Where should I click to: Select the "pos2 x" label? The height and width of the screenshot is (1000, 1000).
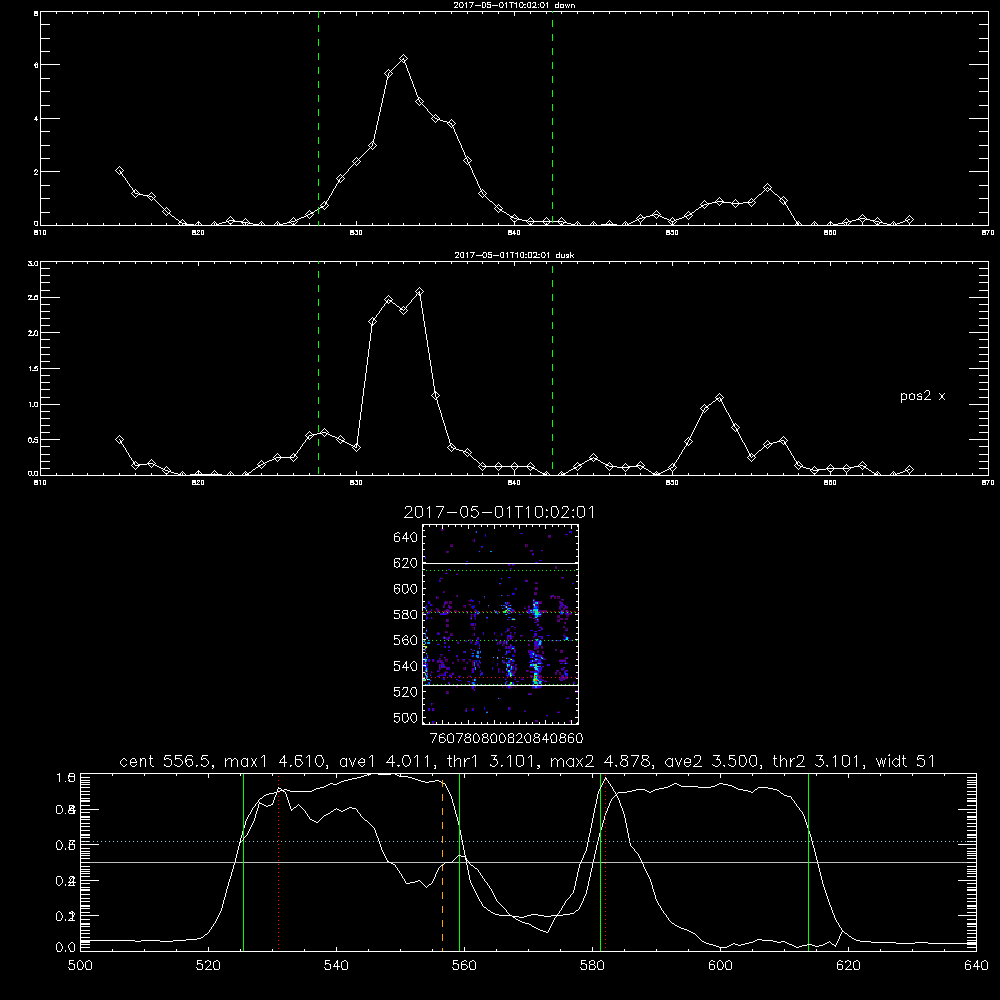tap(922, 396)
